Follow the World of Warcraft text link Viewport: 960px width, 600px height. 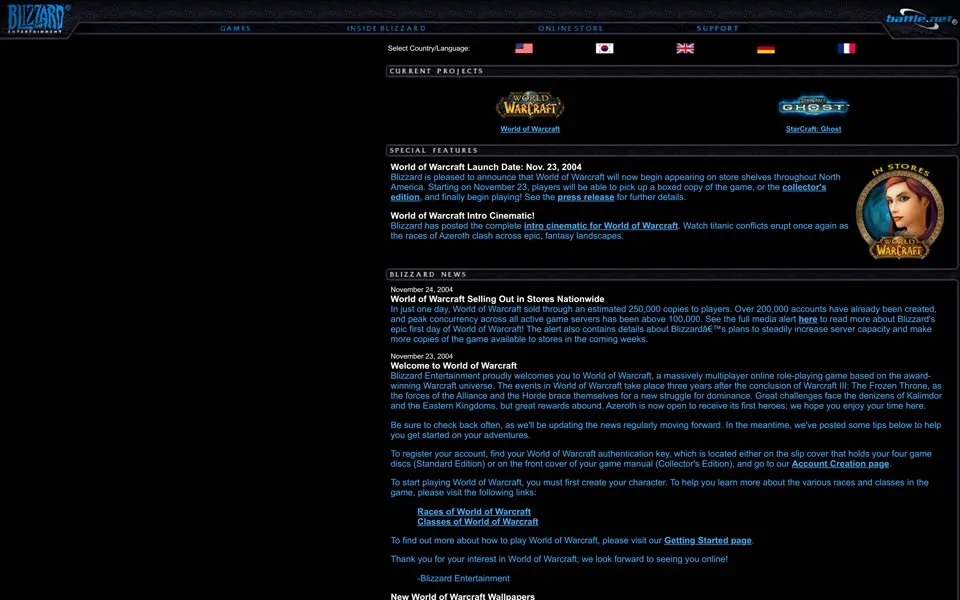point(530,129)
